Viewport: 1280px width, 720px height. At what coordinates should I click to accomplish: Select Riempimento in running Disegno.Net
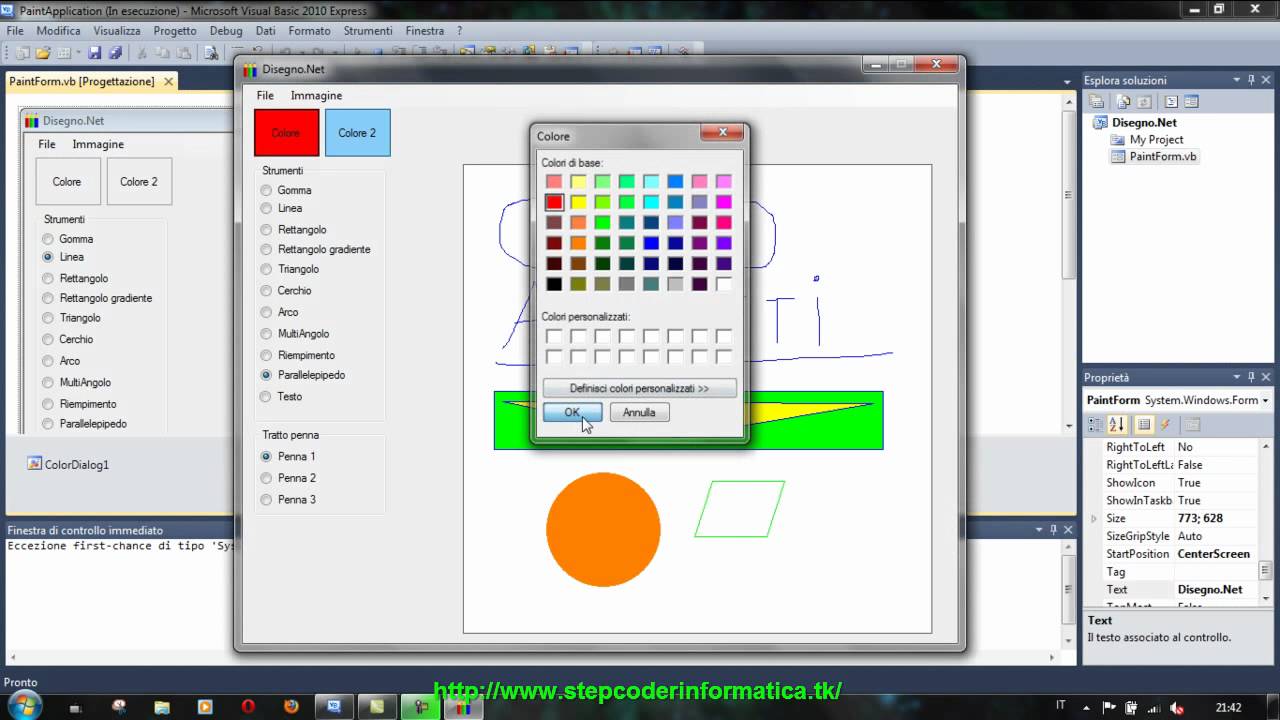coord(298,355)
